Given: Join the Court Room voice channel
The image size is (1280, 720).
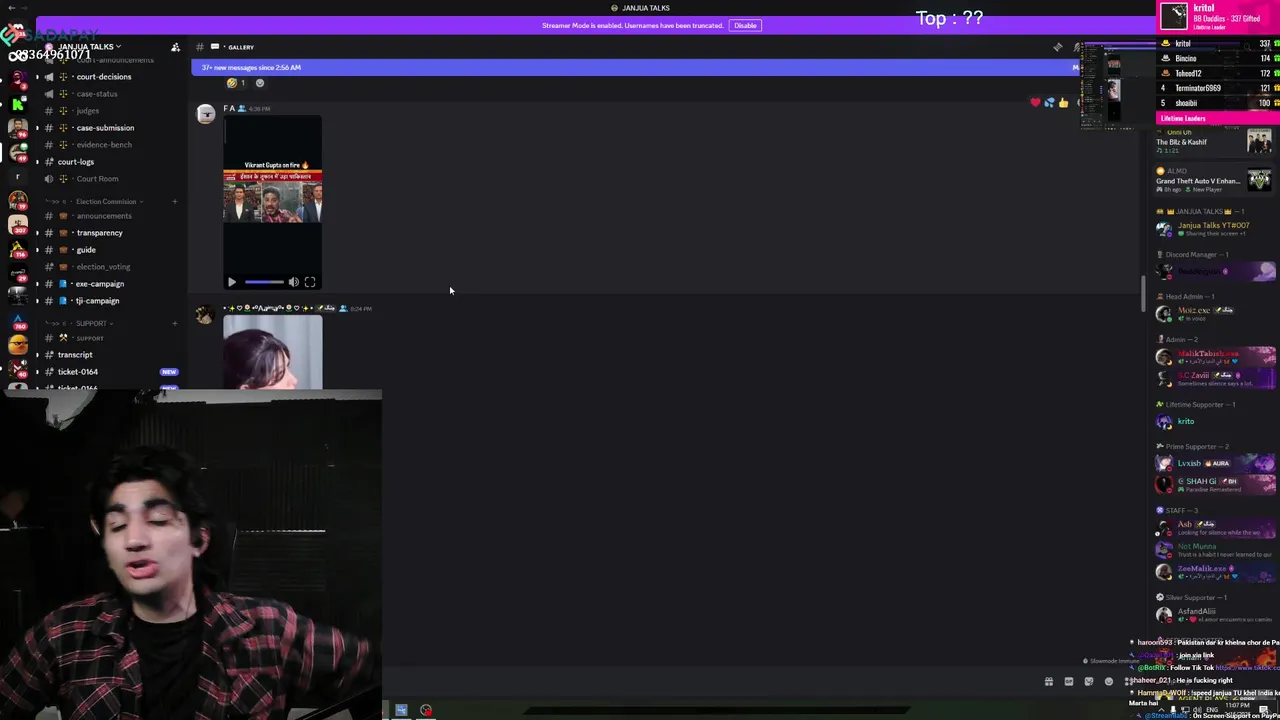Looking at the screenshot, I should 97,179.
